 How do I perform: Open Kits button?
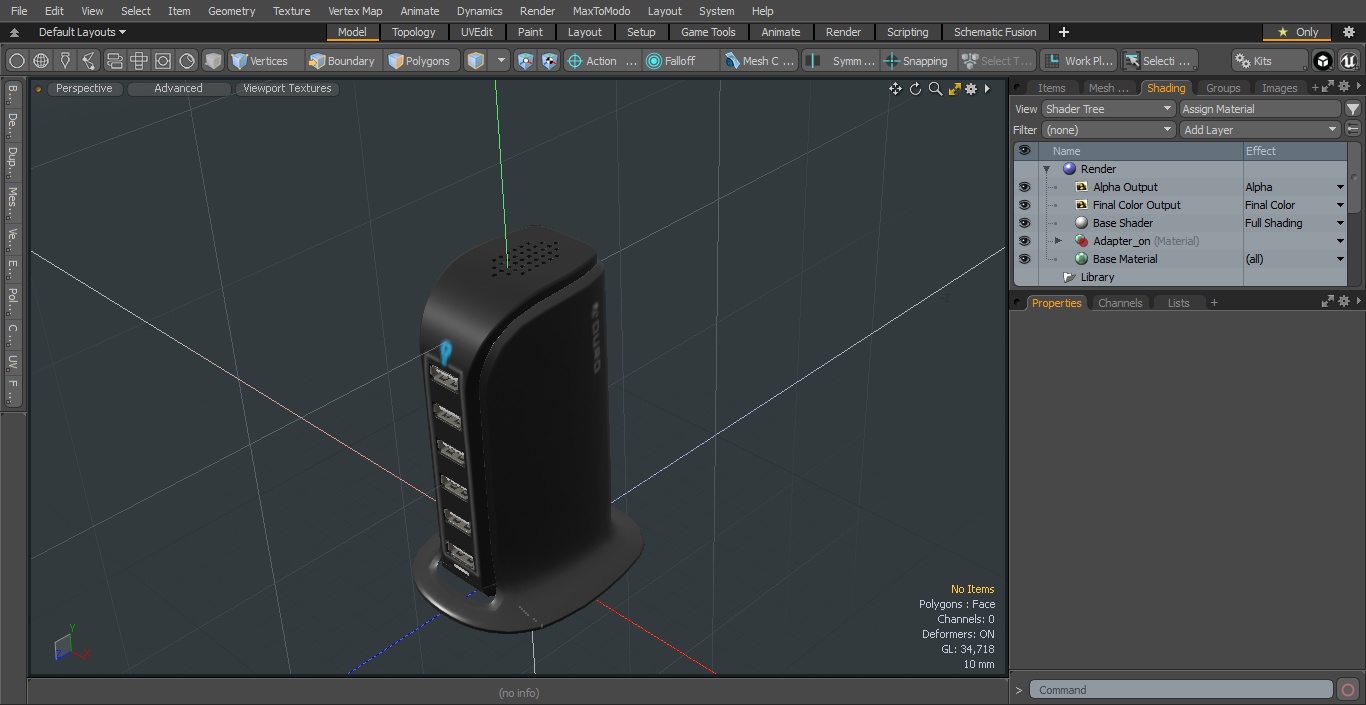pos(1269,61)
